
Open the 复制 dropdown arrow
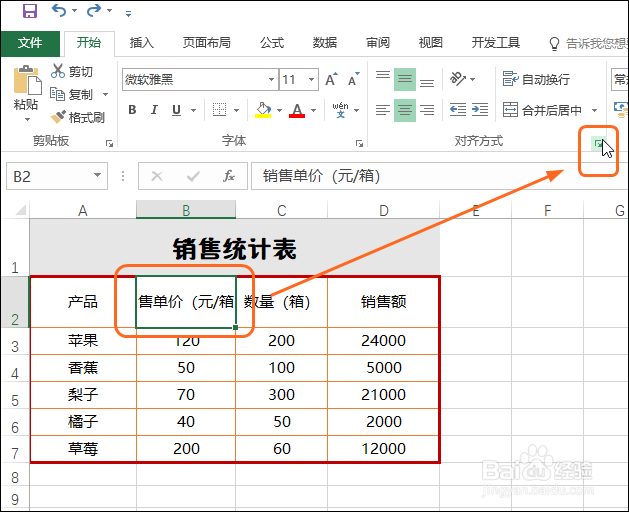106,95
